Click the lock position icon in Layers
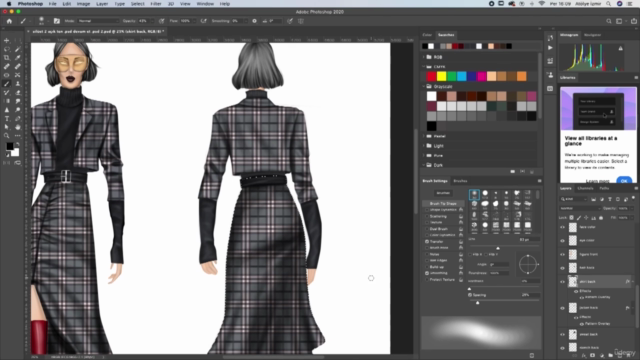 tap(586, 218)
